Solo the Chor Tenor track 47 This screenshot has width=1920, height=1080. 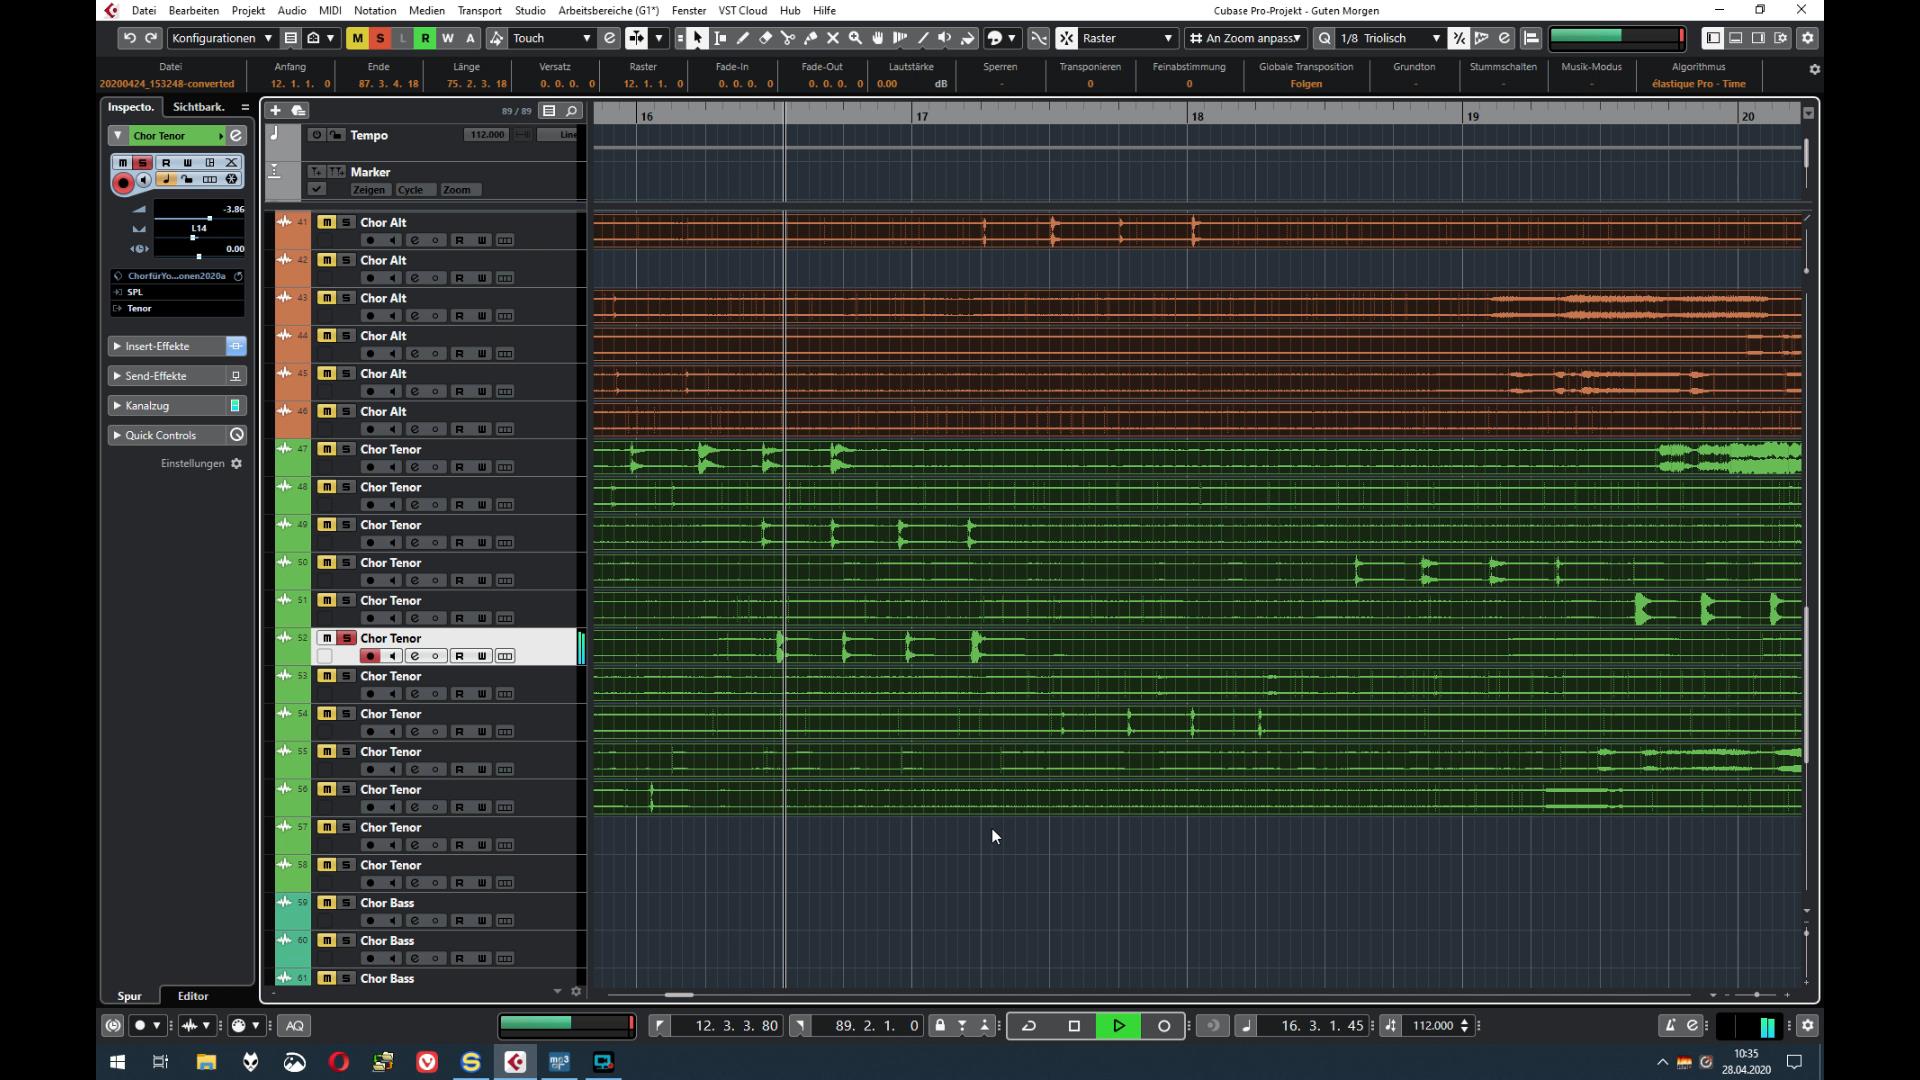(x=346, y=449)
